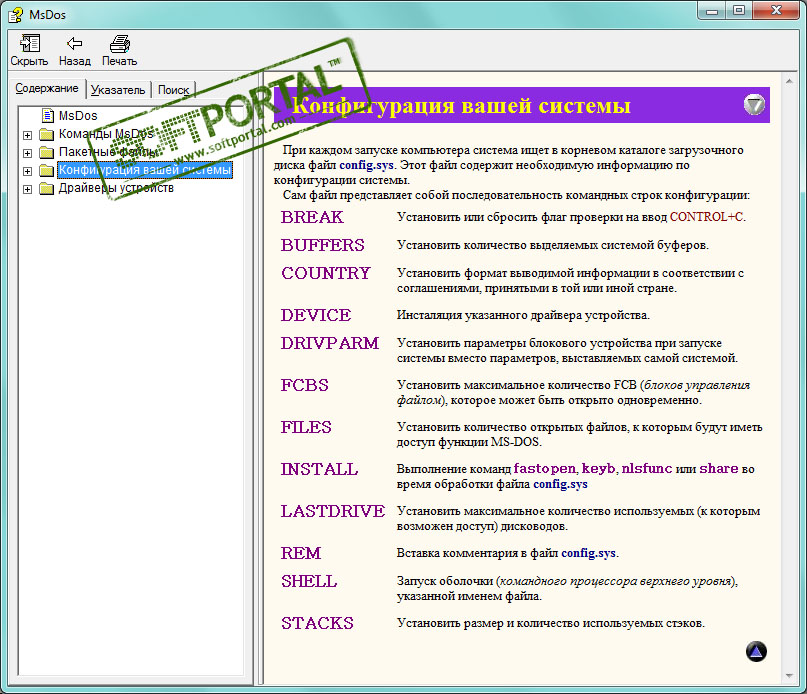The width and height of the screenshot is (807, 694).
Task: Close the MsDos help window
Action: tap(777, 11)
